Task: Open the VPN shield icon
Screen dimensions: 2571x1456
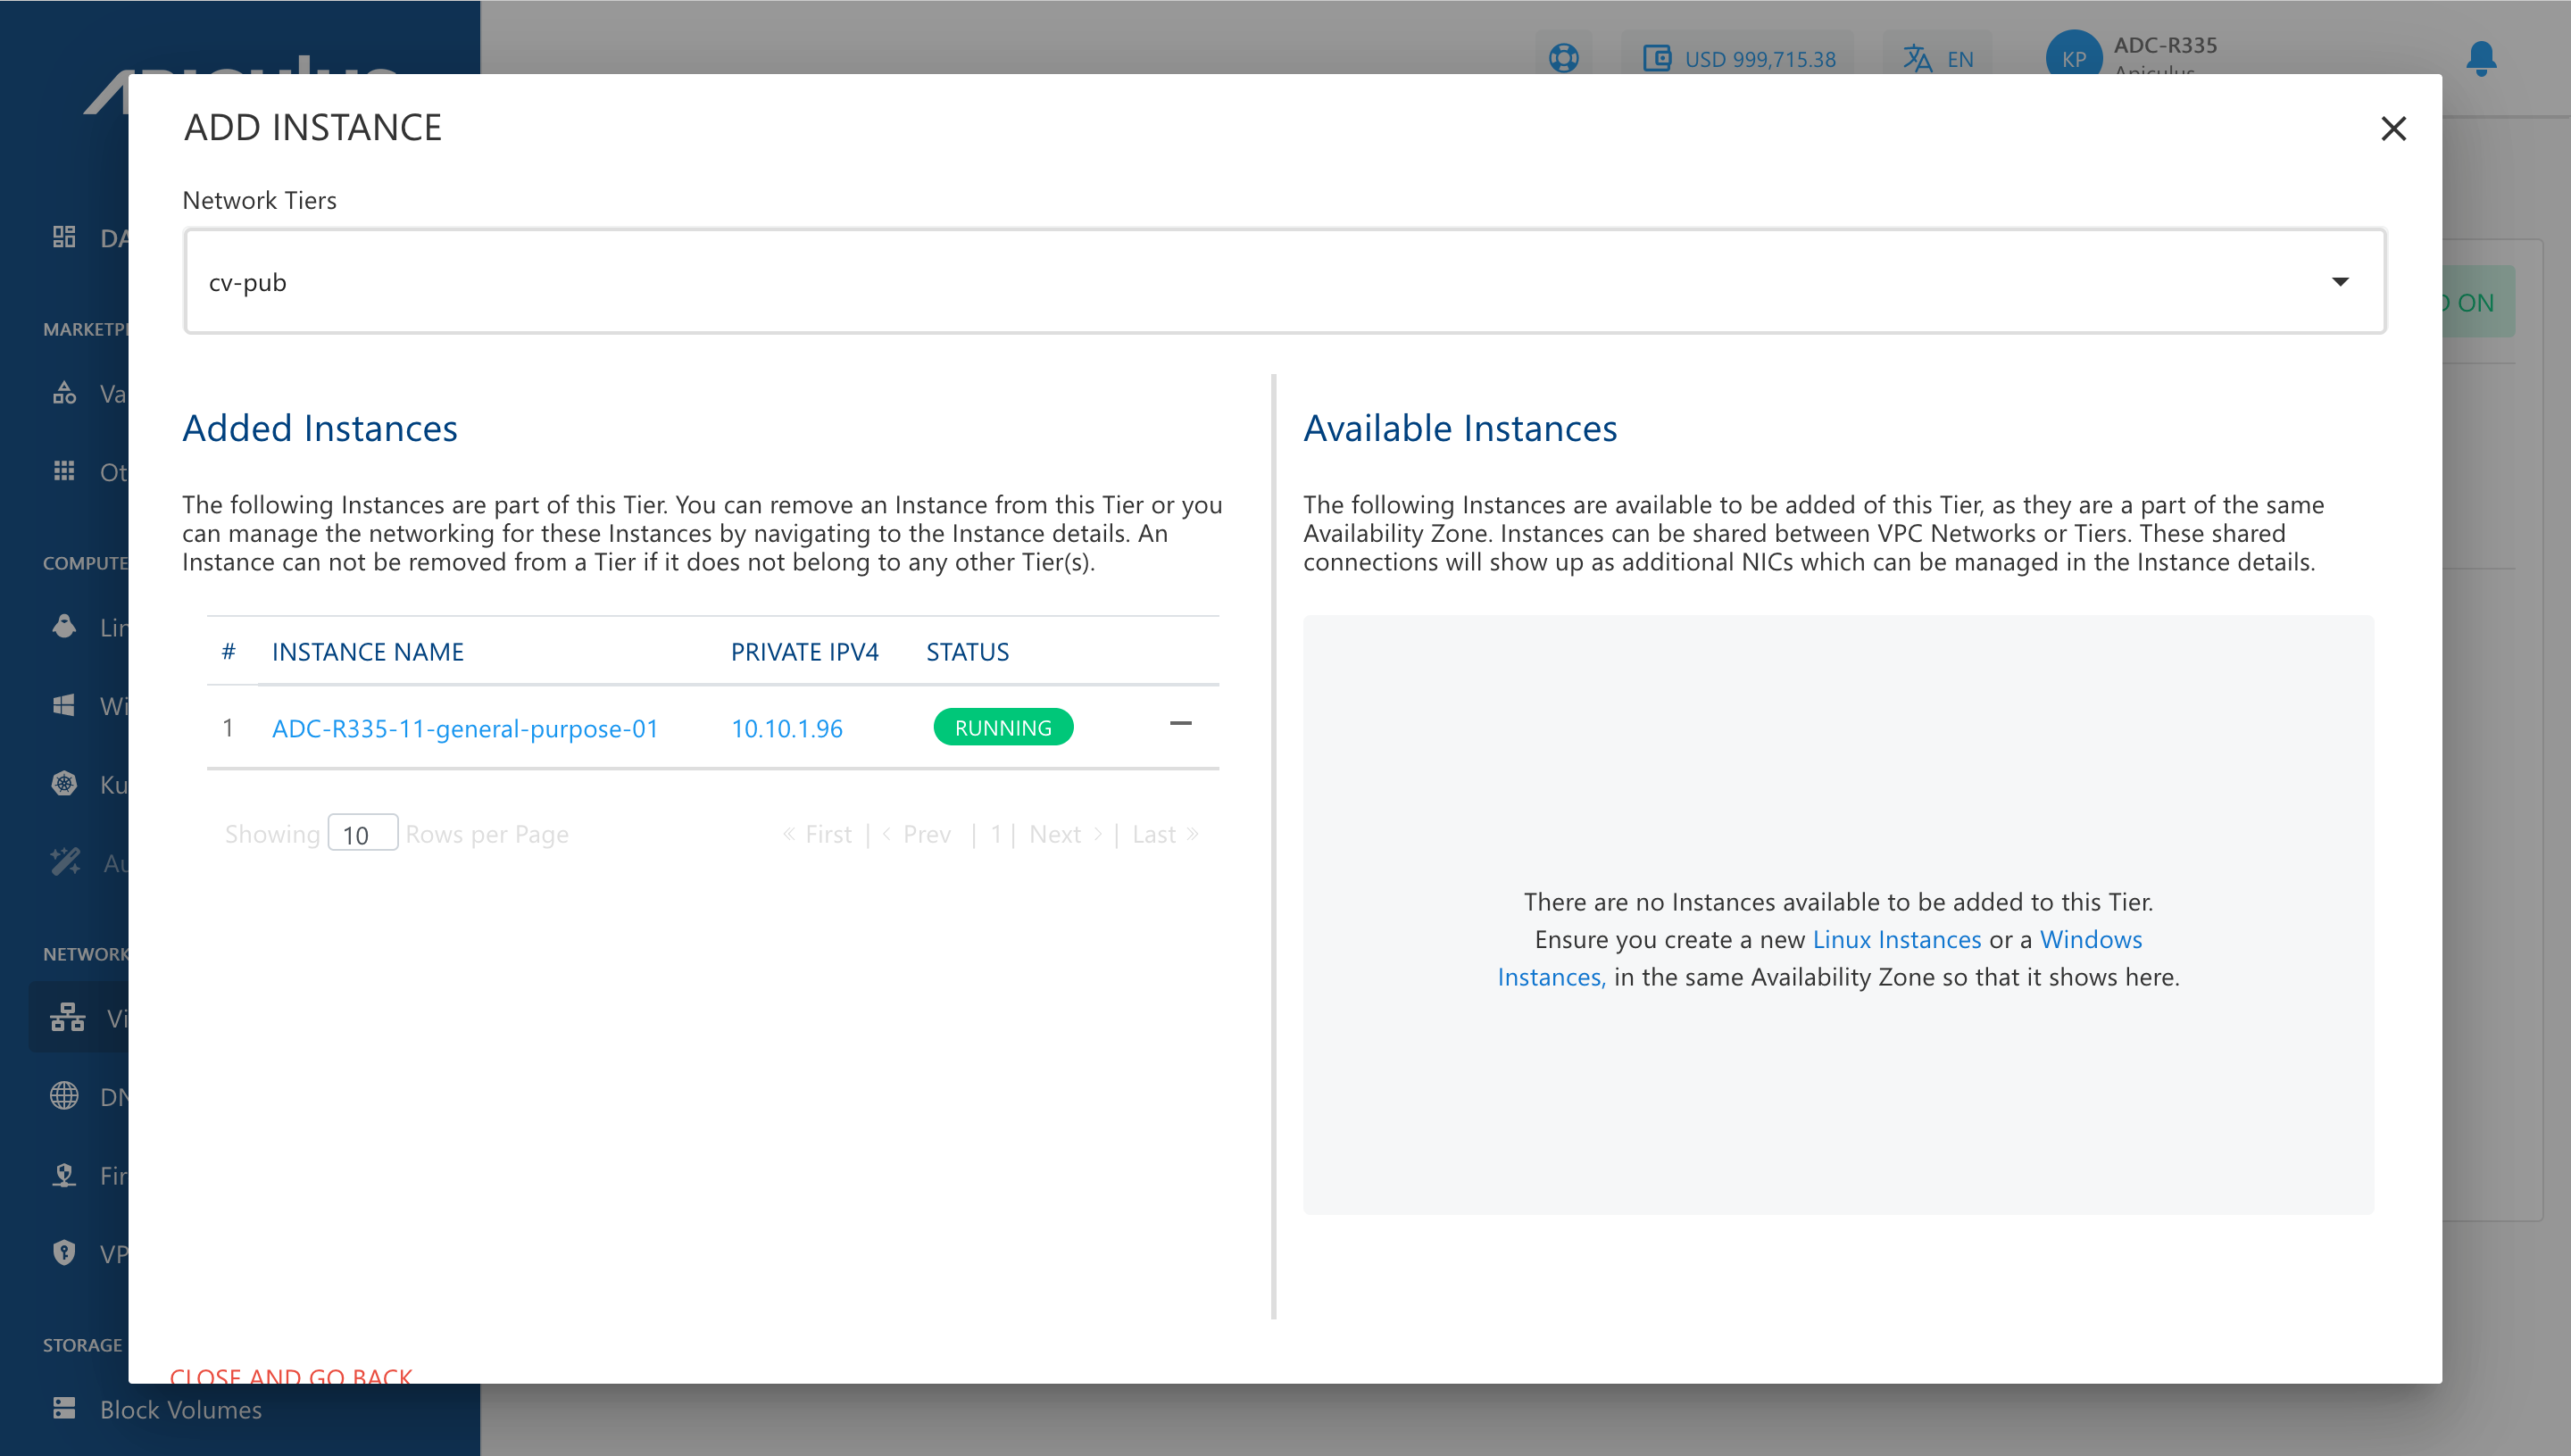Action: tap(64, 1252)
